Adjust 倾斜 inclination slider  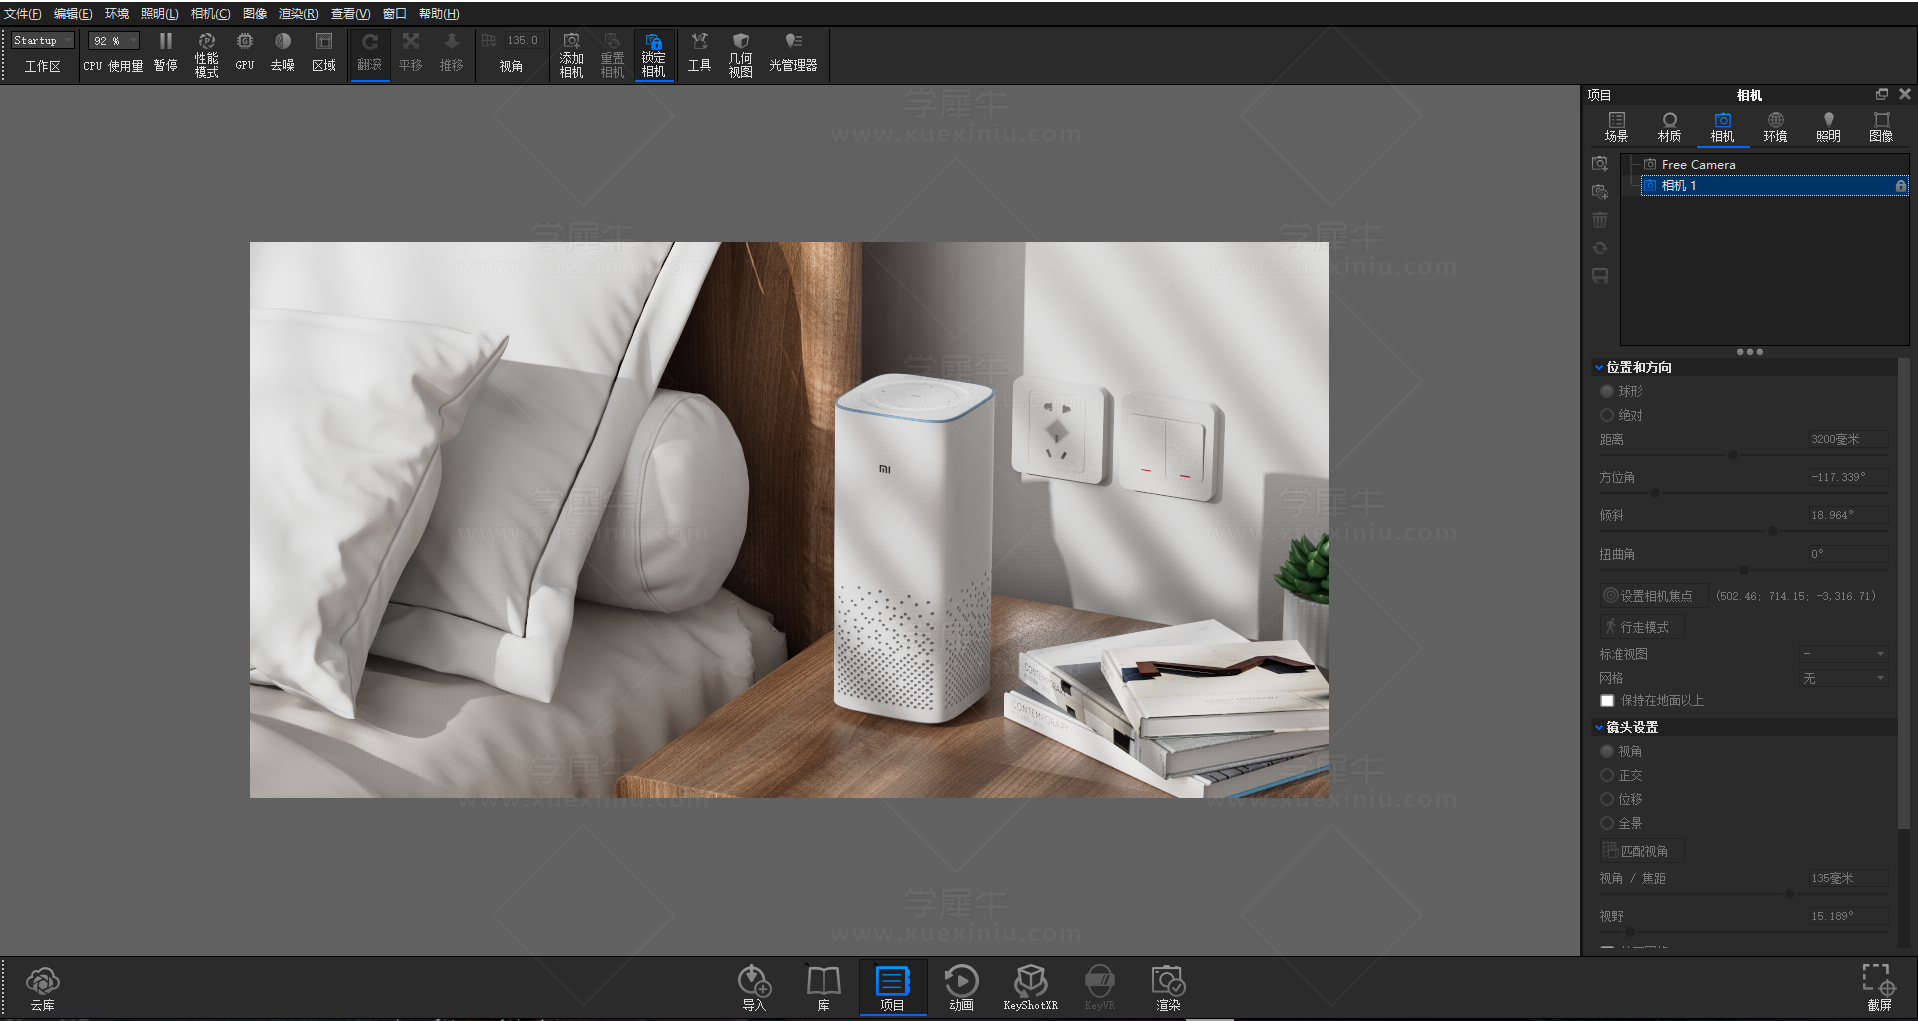pos(1772,531)
